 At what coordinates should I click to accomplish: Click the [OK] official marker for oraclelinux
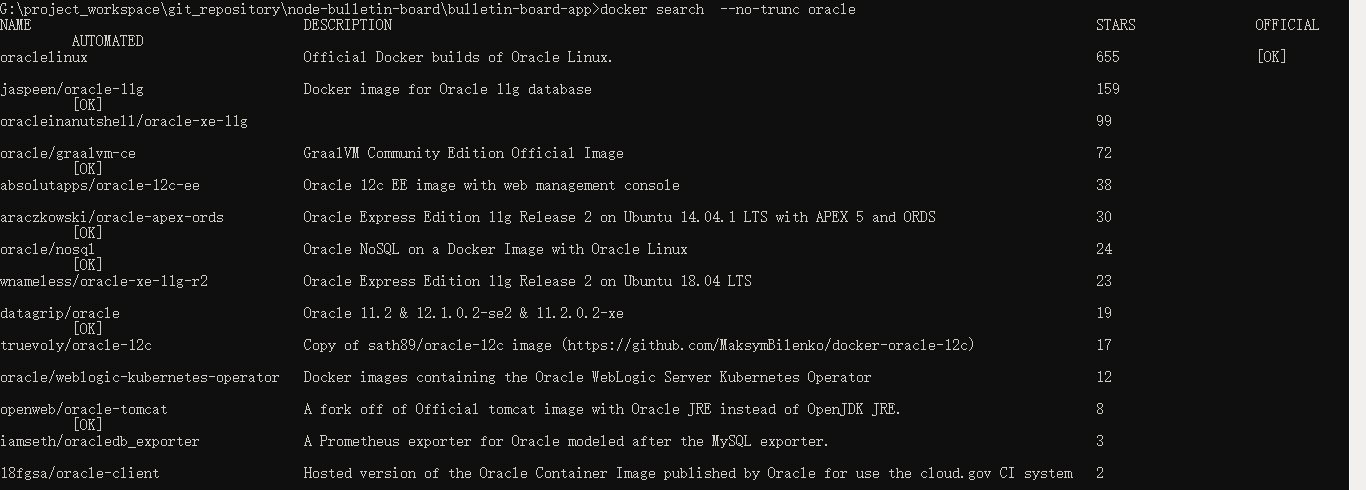click(1271, 57)
